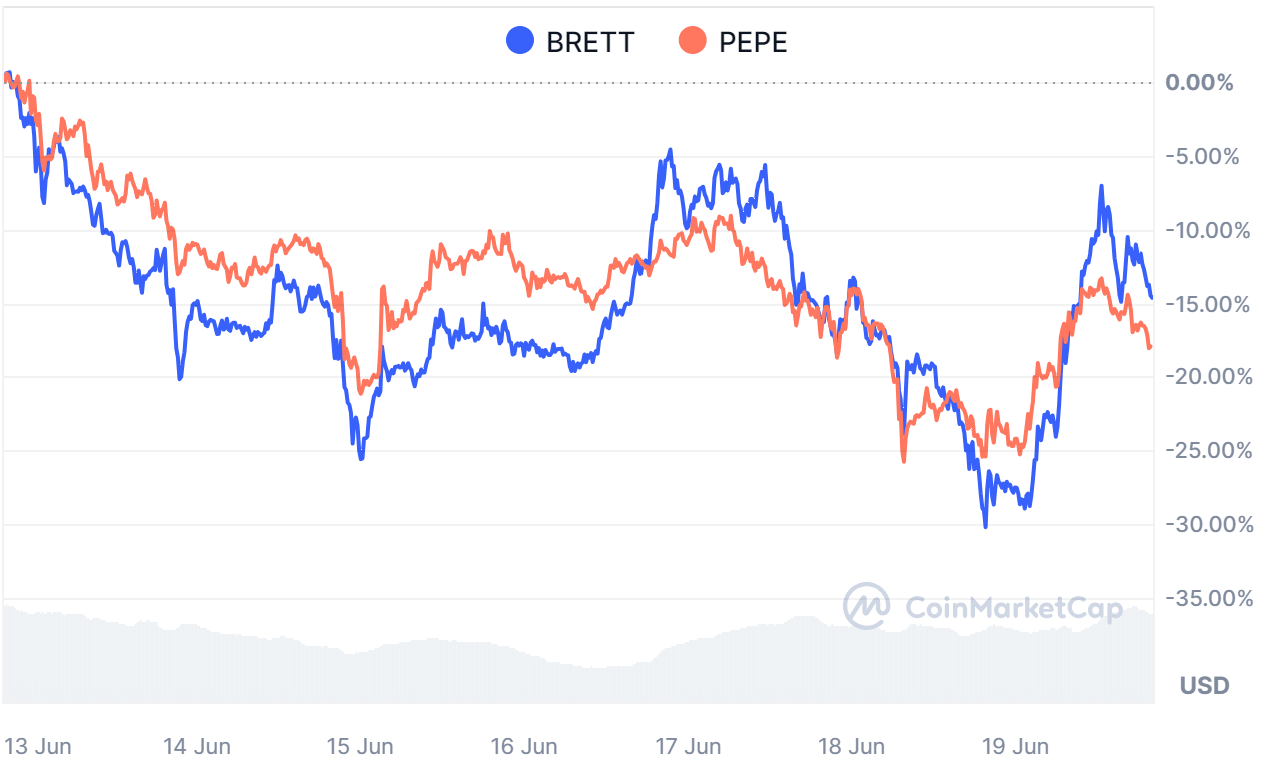The width and height of the screenshot is (1278, 774).
Task: Click the 16 Jun date label
Action: [524, 746]
